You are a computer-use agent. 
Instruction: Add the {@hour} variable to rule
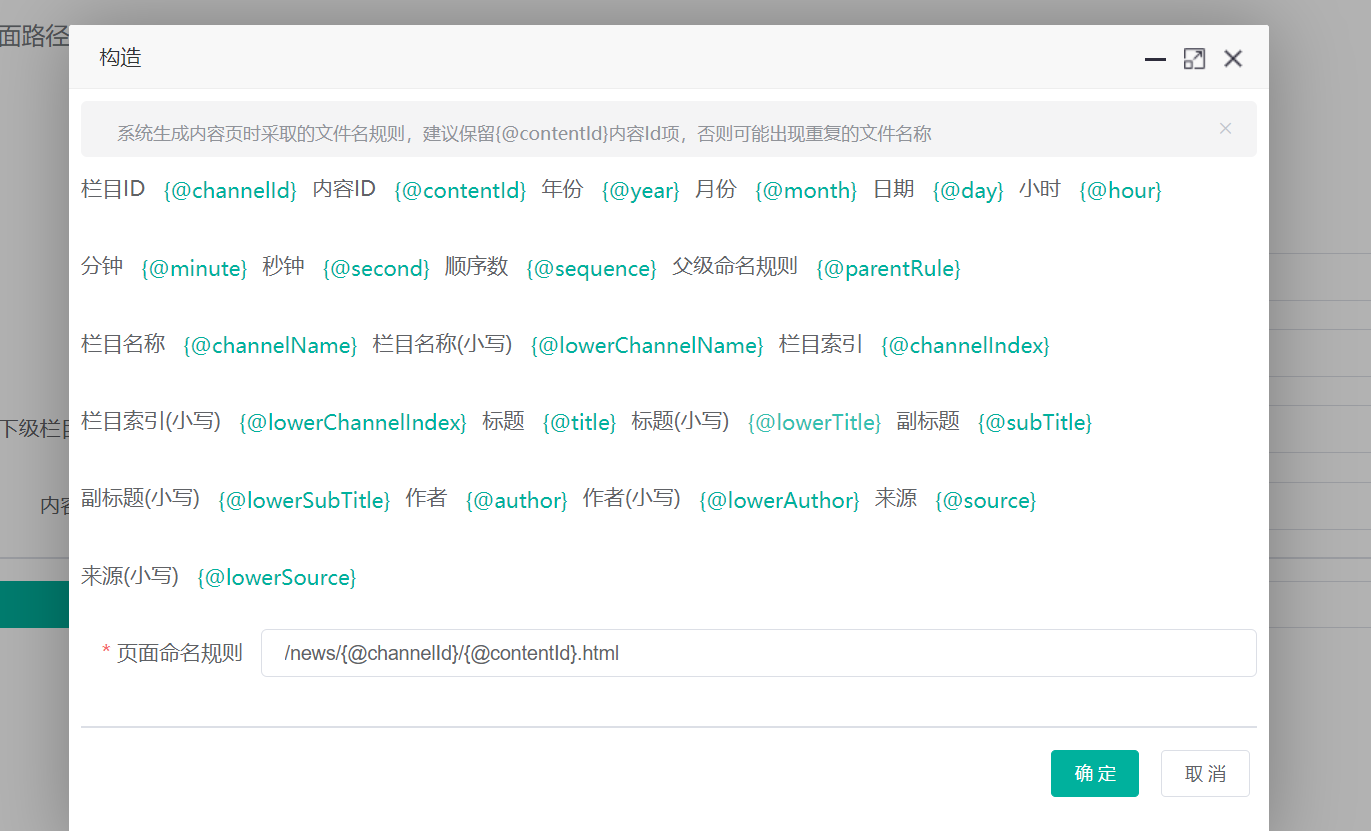click(1120, 191)
